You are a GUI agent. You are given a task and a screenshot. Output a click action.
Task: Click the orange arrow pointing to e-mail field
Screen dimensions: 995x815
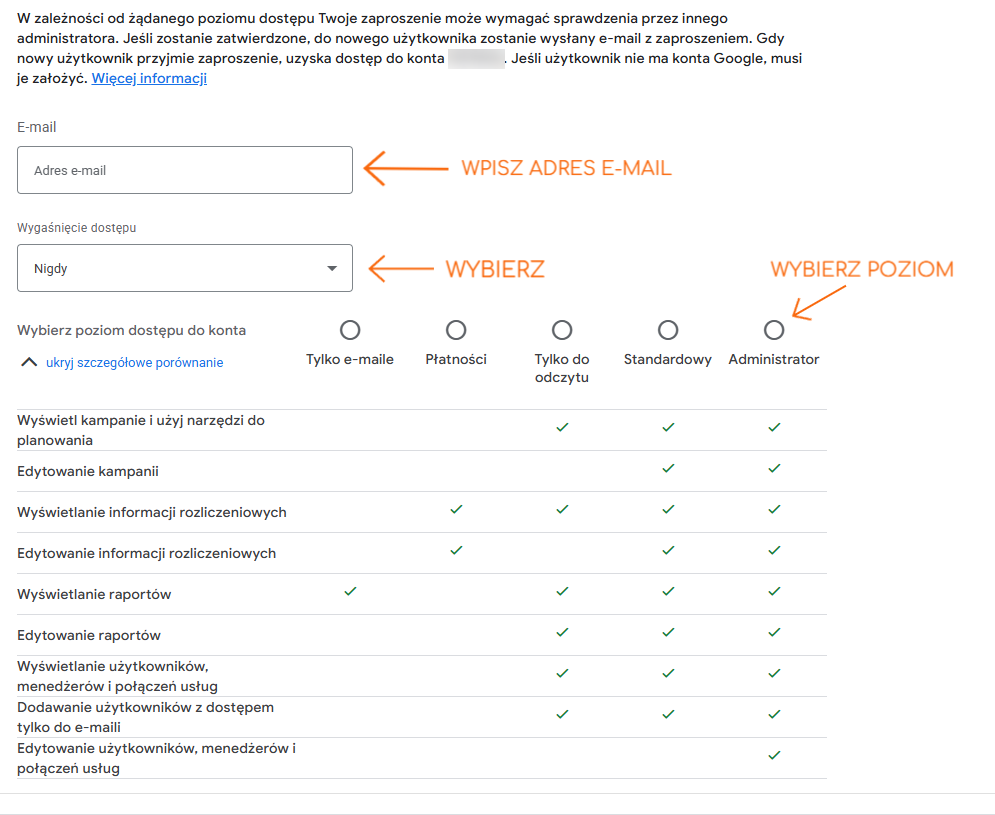pyautogui.click(x=406, y=169)
